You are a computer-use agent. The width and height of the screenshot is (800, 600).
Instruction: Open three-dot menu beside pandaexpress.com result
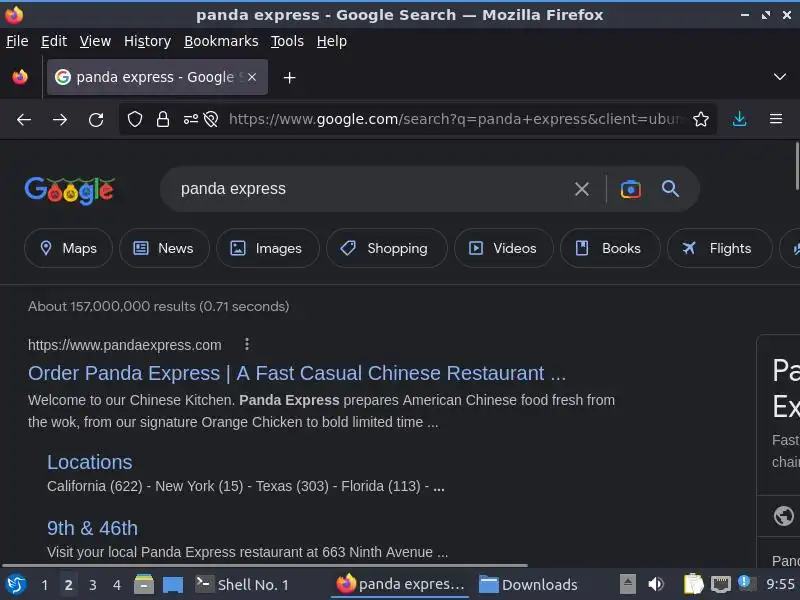247,344
